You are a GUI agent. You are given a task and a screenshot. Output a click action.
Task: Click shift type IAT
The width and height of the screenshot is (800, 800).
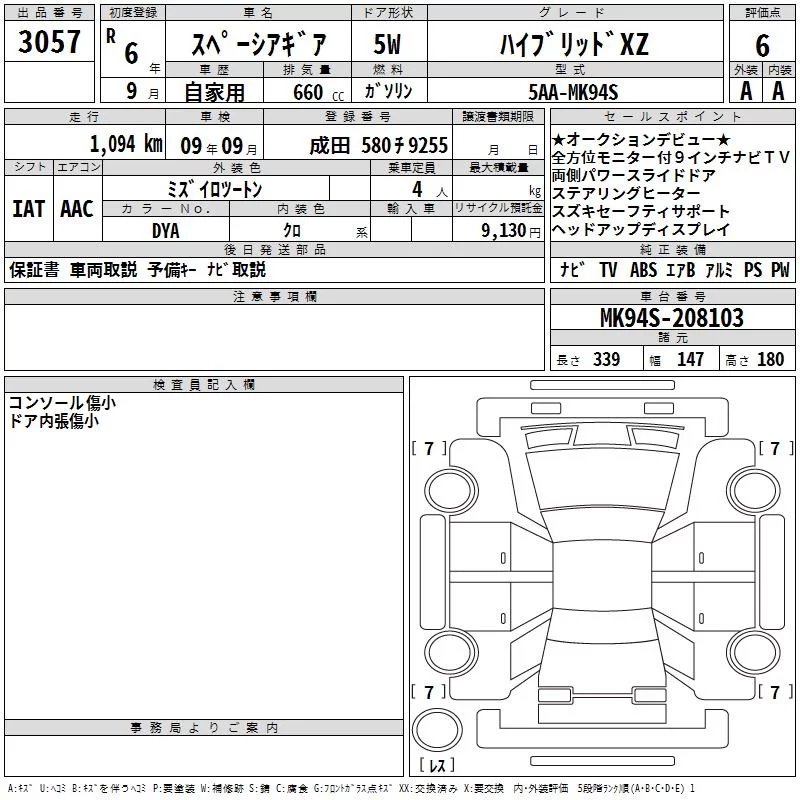tap(28, 209)
